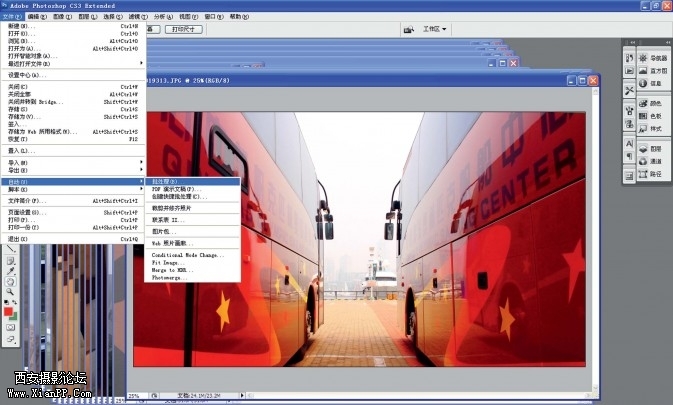
Task: Click the 打印尺寸 (Print Size) button
Action: 216,30
